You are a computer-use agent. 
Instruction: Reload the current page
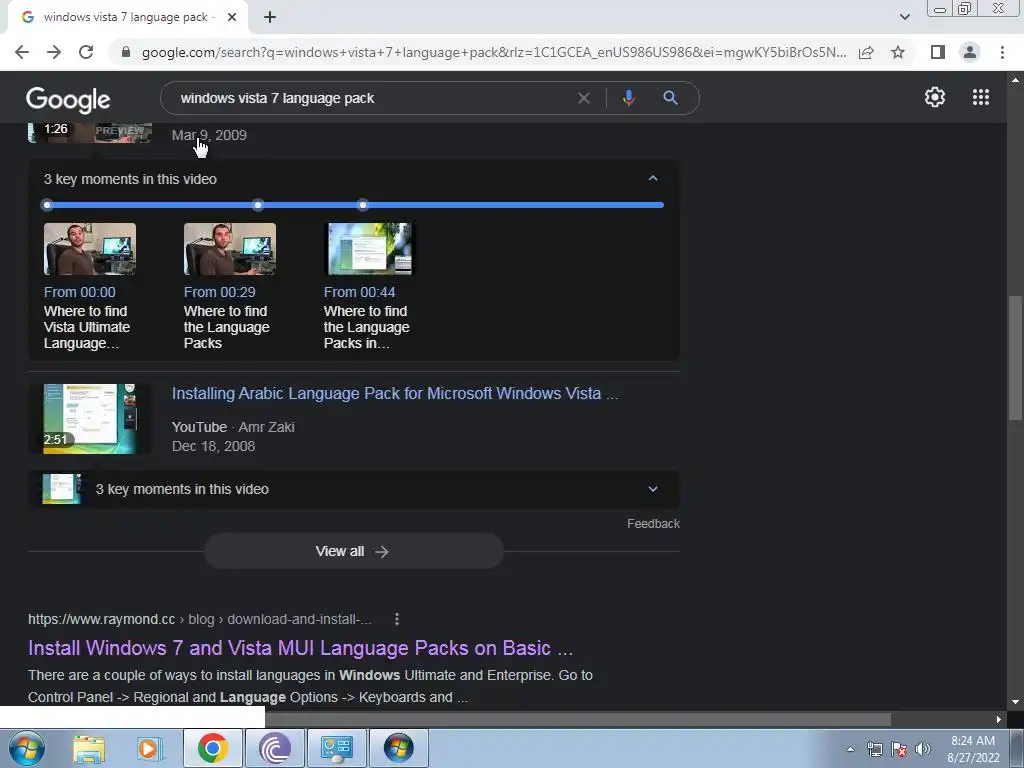(86, 52)
